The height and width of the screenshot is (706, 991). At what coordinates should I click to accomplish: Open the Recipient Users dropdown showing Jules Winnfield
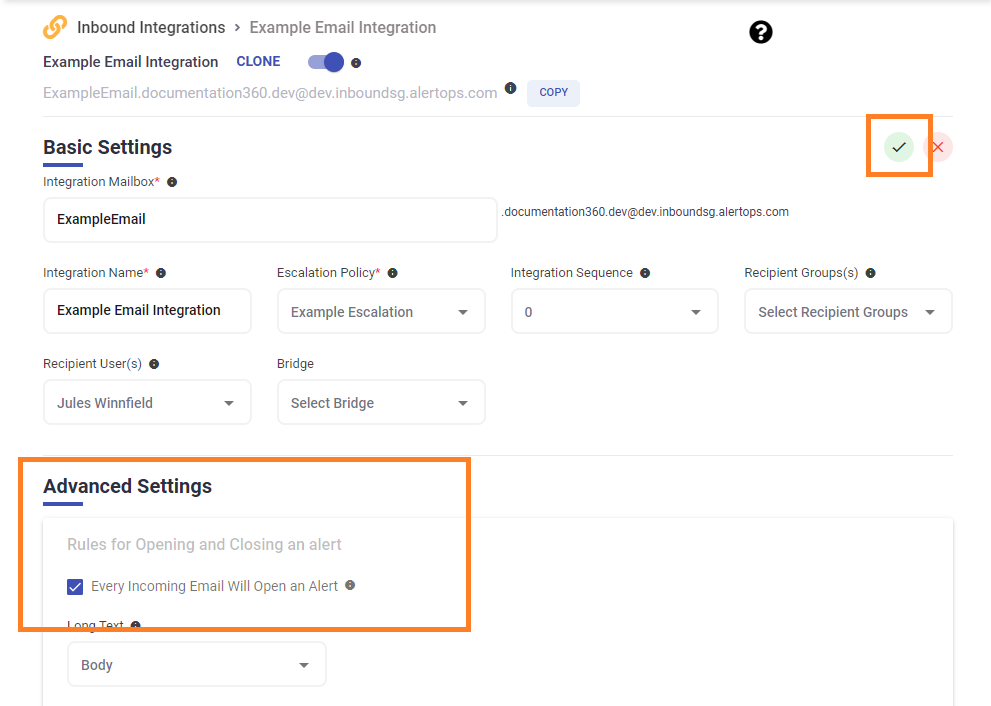[147, 403]
